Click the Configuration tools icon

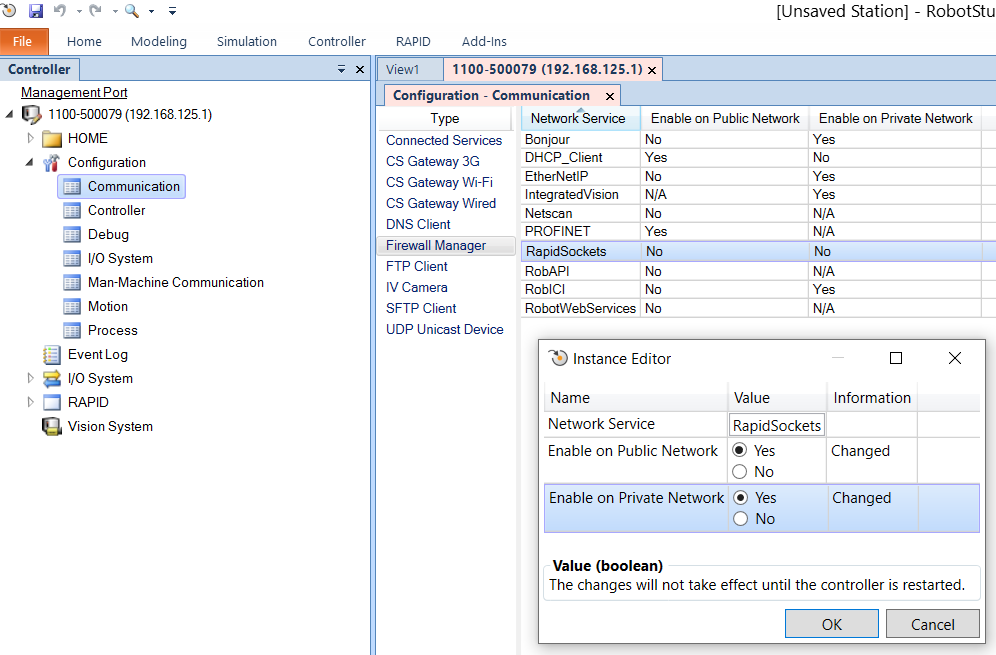pos(51,163)
